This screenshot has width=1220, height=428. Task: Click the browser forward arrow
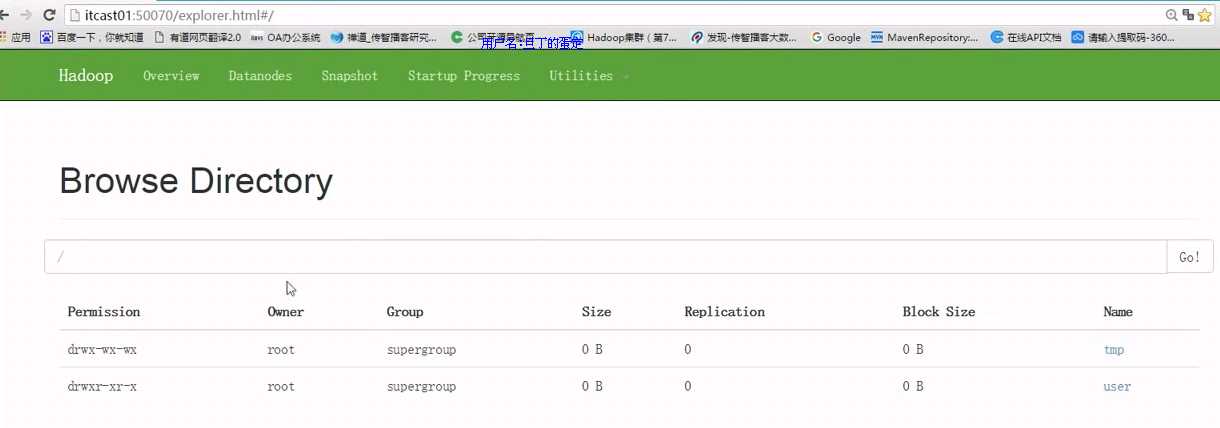pos(26,15)
